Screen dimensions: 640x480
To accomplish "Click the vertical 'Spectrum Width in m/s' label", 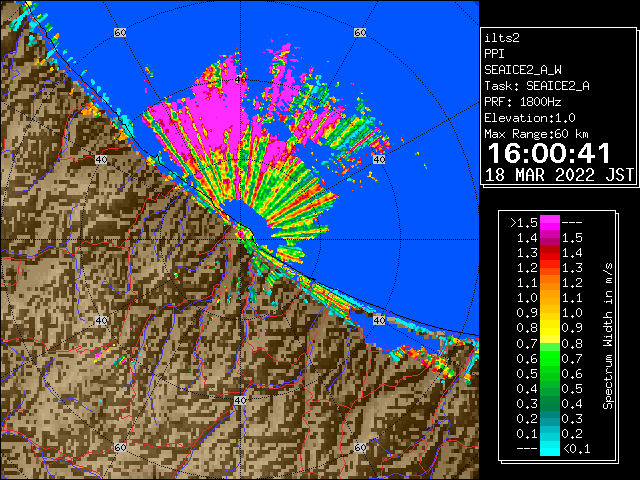I will (608, 336).
